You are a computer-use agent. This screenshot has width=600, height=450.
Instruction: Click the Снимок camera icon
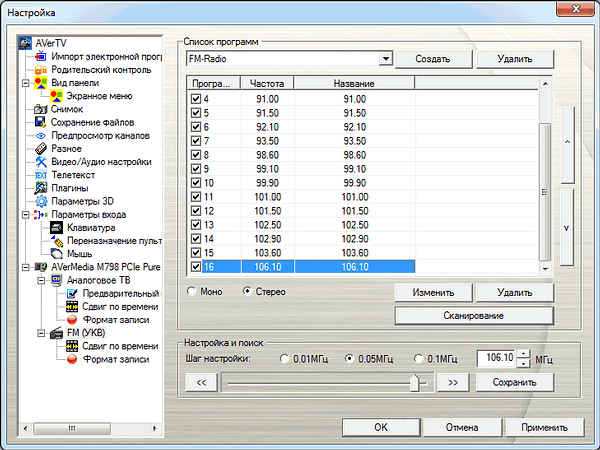coord(41,109)
